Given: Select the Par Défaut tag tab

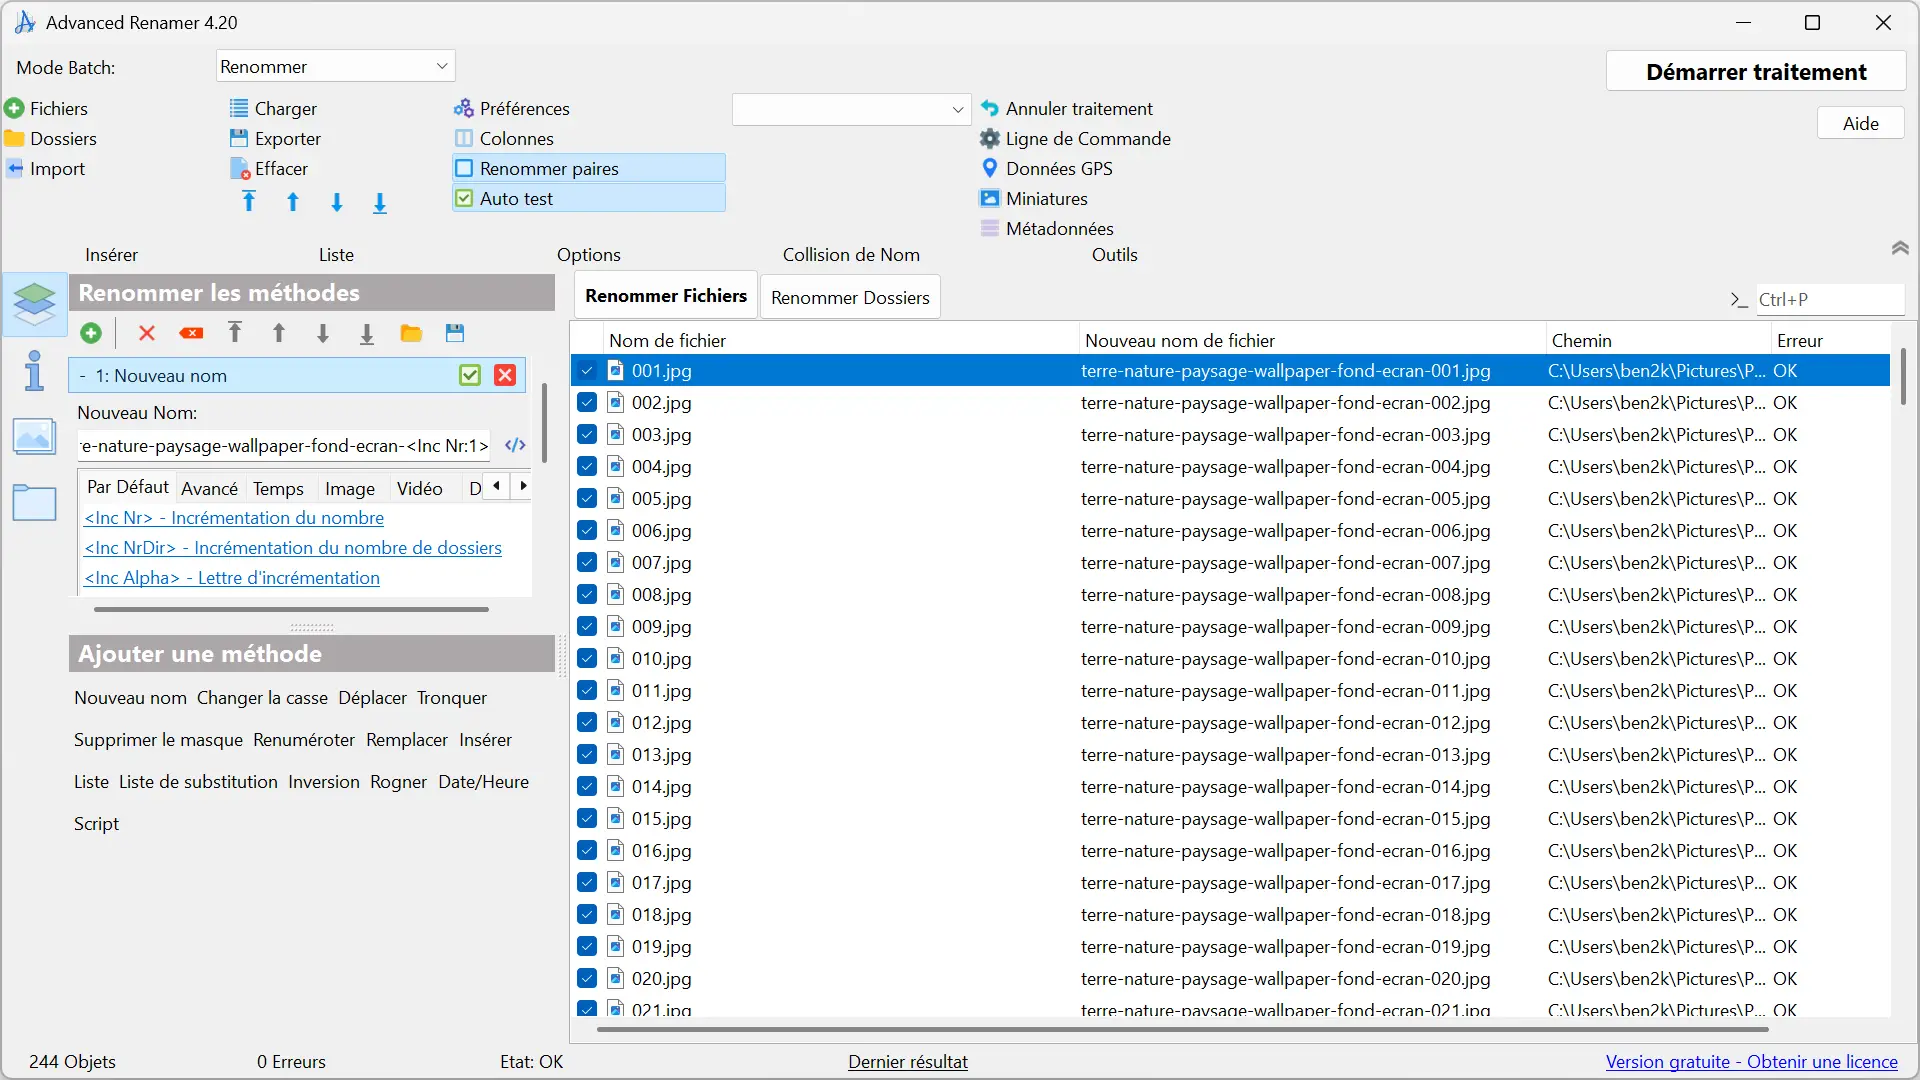Looking at the screenshot, I should click(x=128, y=487).
